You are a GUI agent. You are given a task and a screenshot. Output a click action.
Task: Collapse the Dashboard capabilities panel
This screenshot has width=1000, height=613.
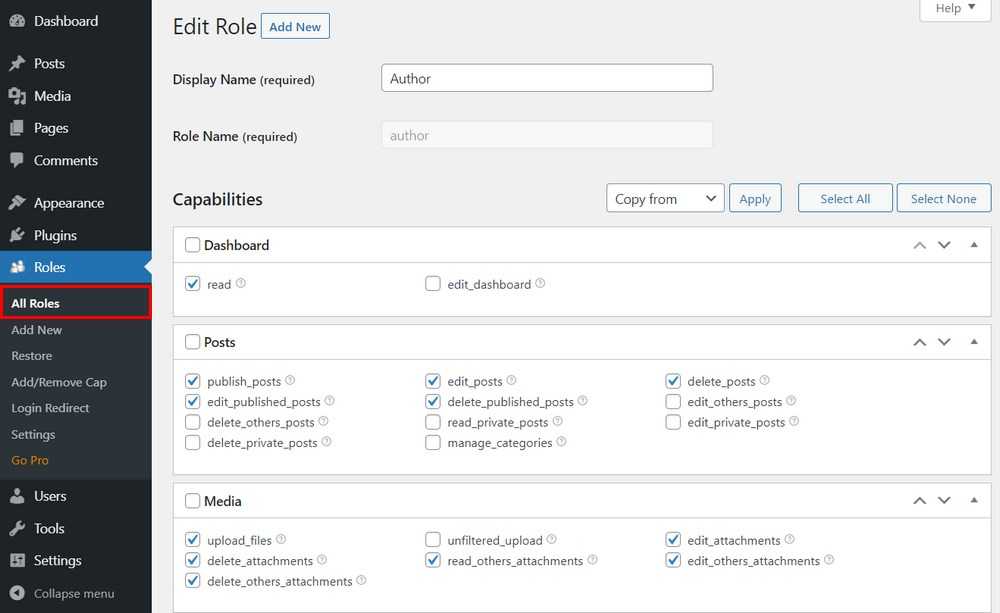tap(974, 245)
